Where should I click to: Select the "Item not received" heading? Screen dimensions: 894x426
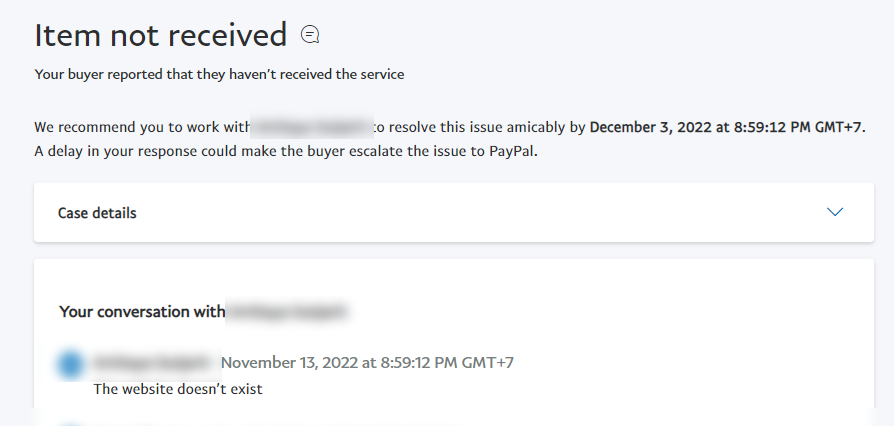(x=160, y=36)
